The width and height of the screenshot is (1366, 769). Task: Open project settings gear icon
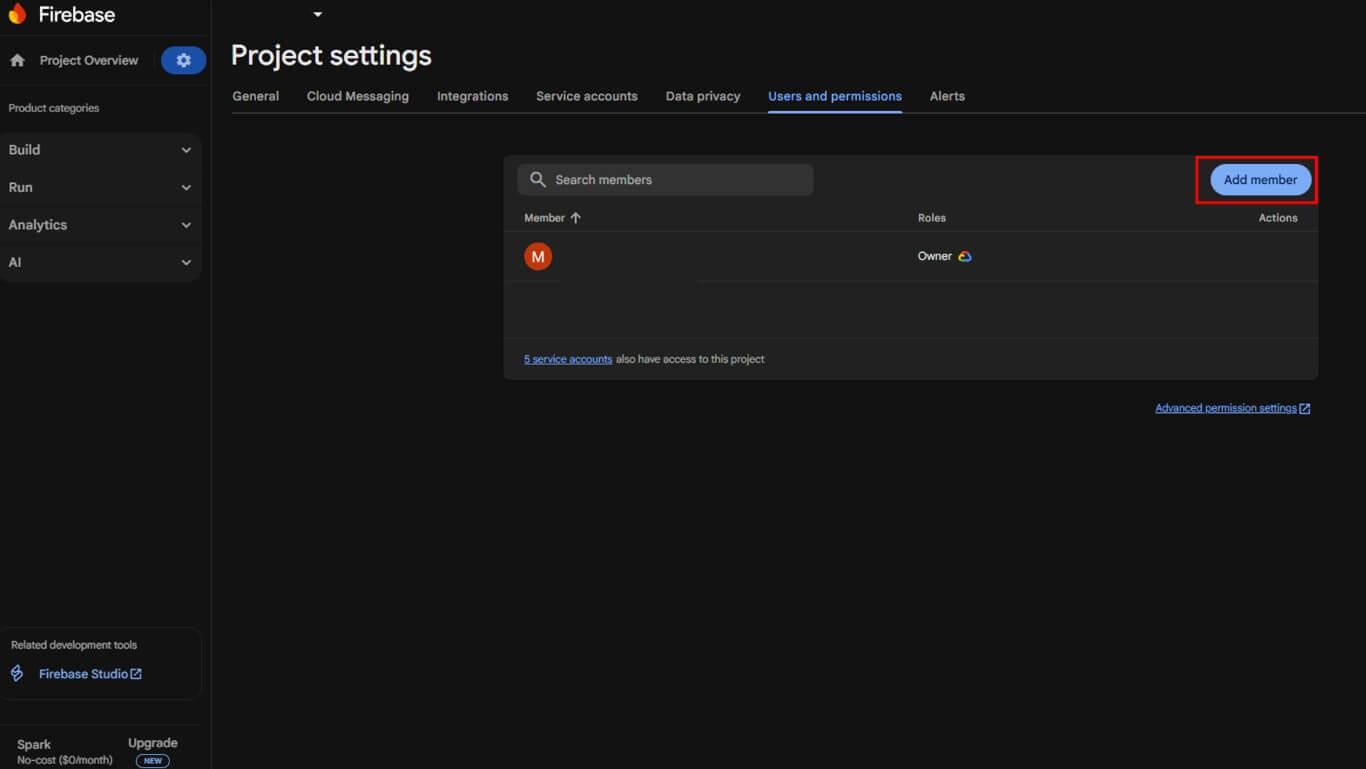point(183,60)
